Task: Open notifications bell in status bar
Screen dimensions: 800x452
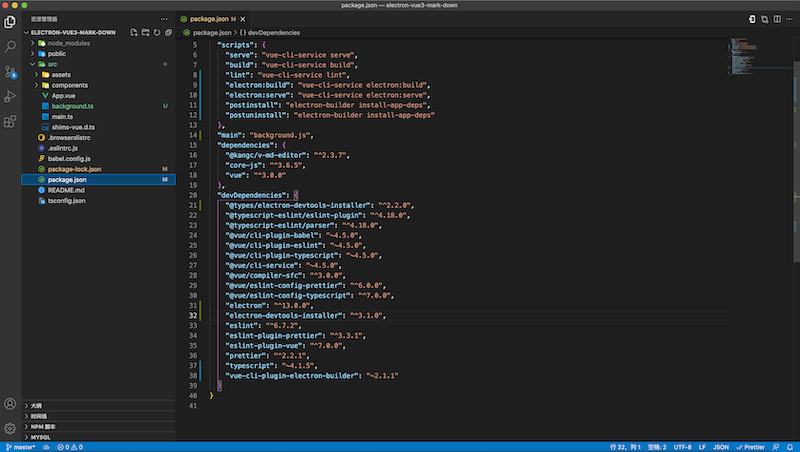Action: click(x=789, y=447)
